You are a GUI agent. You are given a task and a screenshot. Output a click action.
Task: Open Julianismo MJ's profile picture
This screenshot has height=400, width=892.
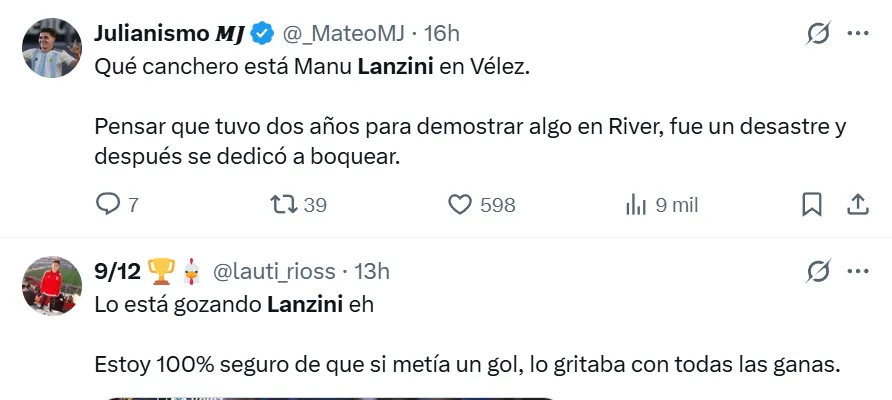pyautogui.click(x=50, y=47)
